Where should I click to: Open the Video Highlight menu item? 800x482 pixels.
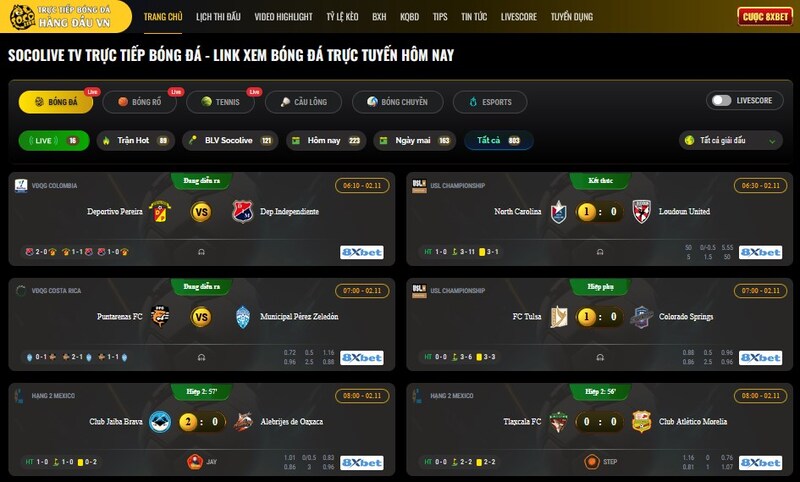(283, 17)
